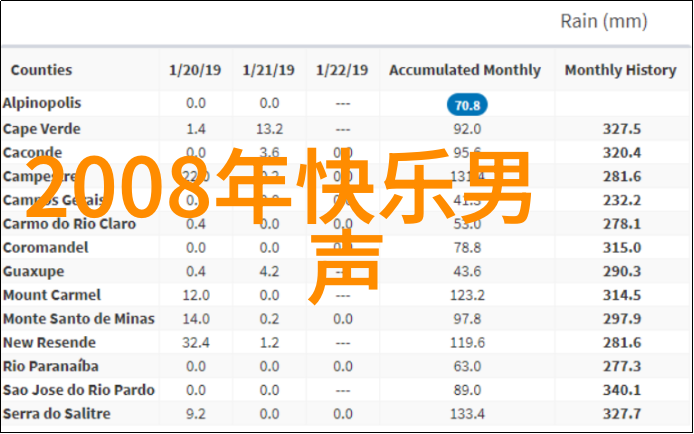694x434 pixels.
Task: Click the 327.5 monthly history value
Action: (x=621, y=129)
